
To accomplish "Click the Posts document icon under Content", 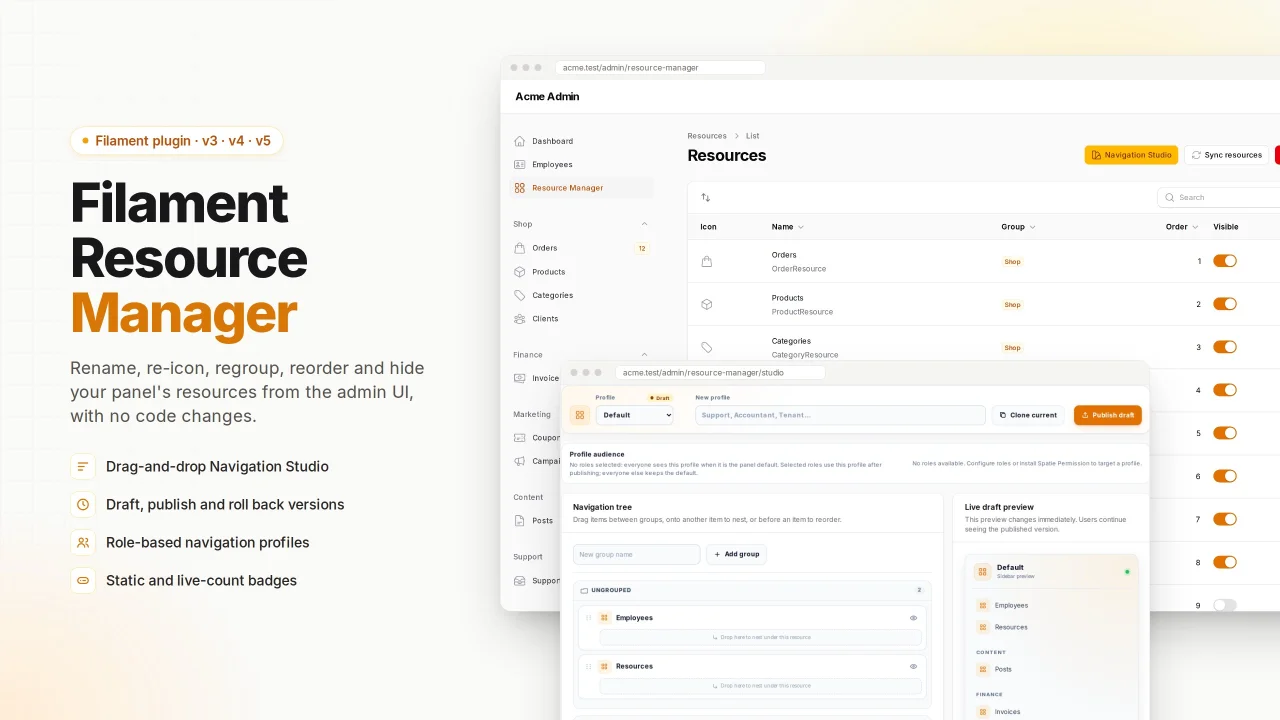I will point(519,521).
